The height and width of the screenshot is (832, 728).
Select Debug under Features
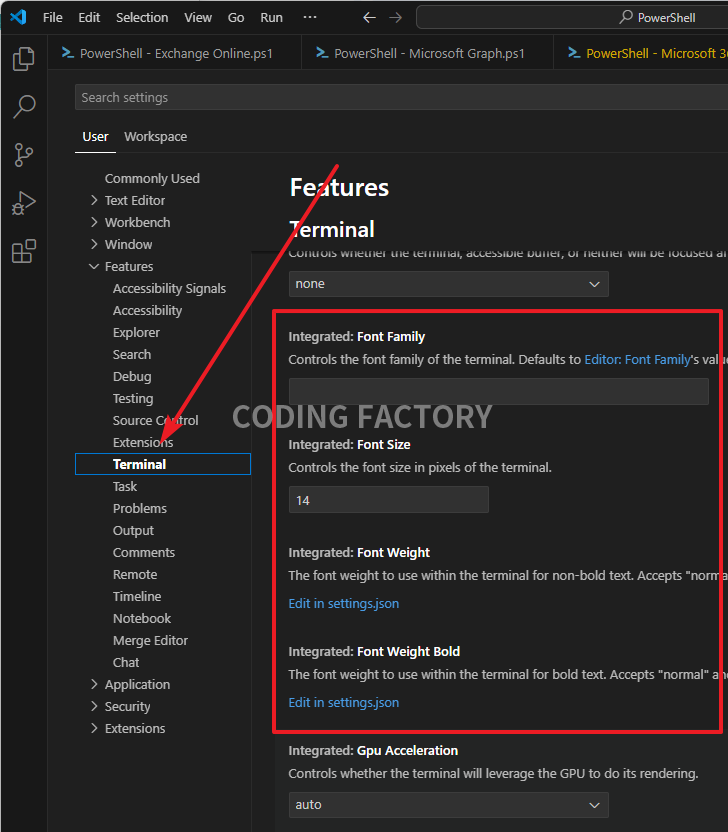[132, 377]
